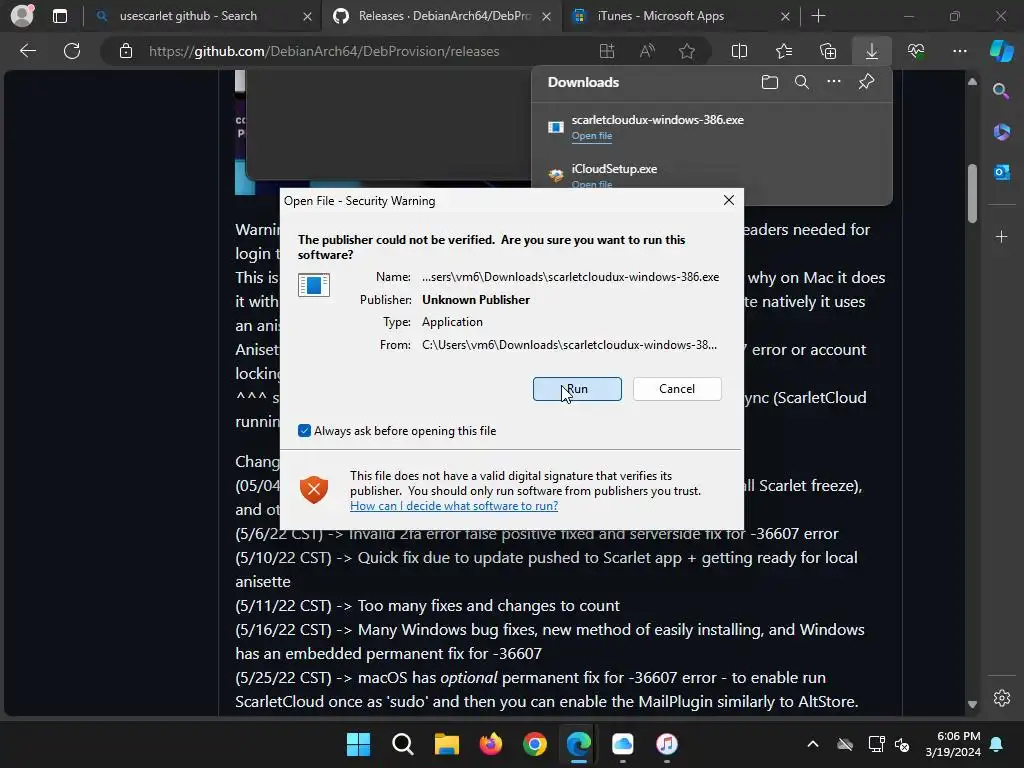
Task: Click Run in the Security Warning dialog
Action: (577, 389)
